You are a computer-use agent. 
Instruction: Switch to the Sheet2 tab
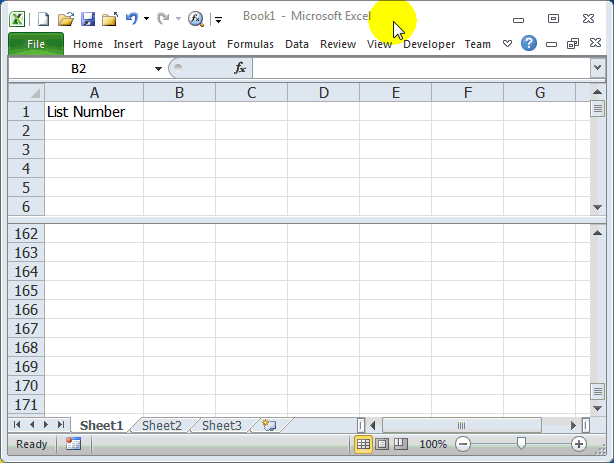(162, 425)
